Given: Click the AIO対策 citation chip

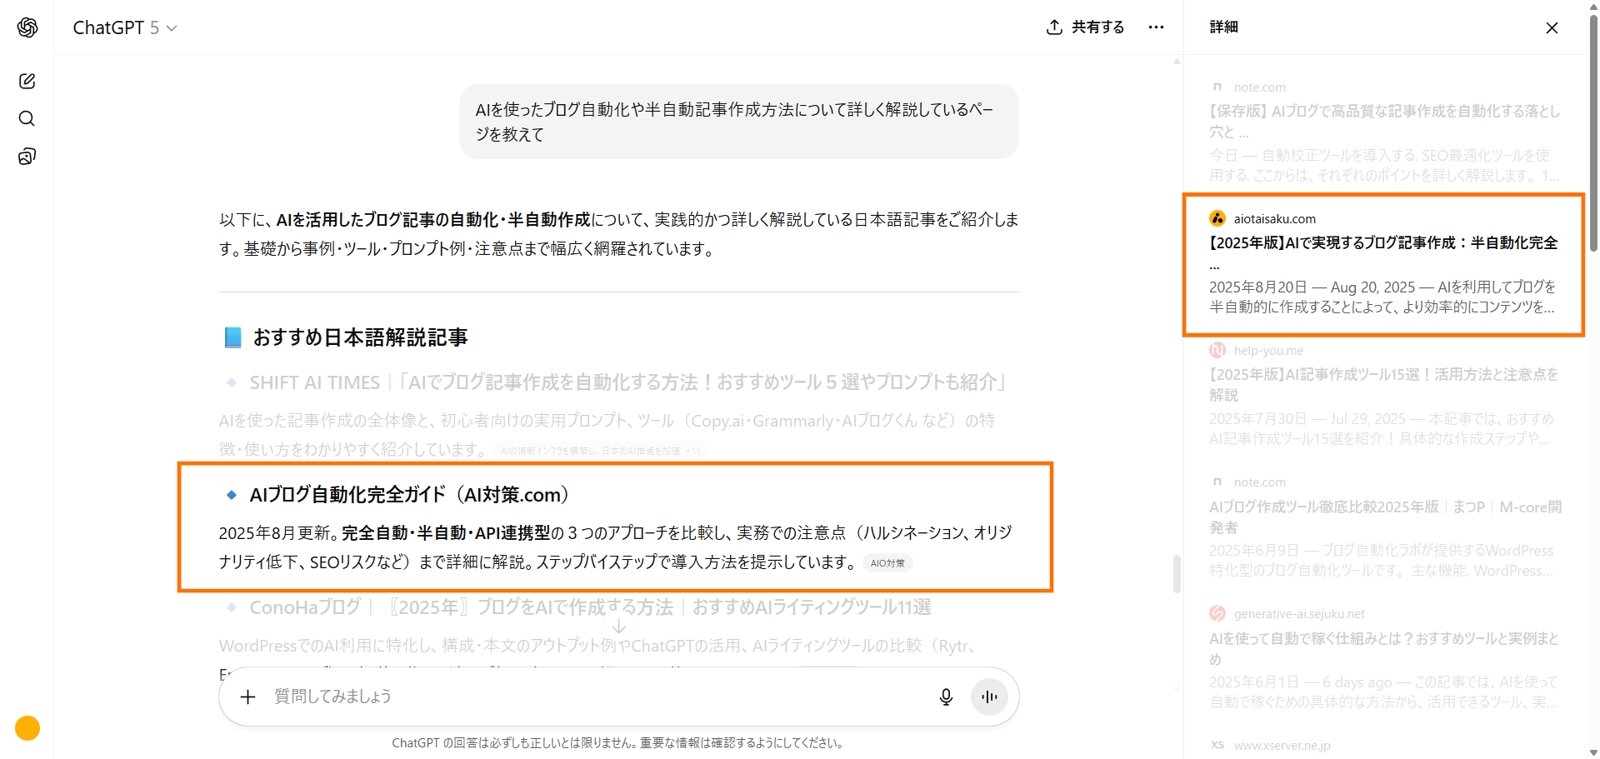Looking at the screenshot, I should point(887,563).
